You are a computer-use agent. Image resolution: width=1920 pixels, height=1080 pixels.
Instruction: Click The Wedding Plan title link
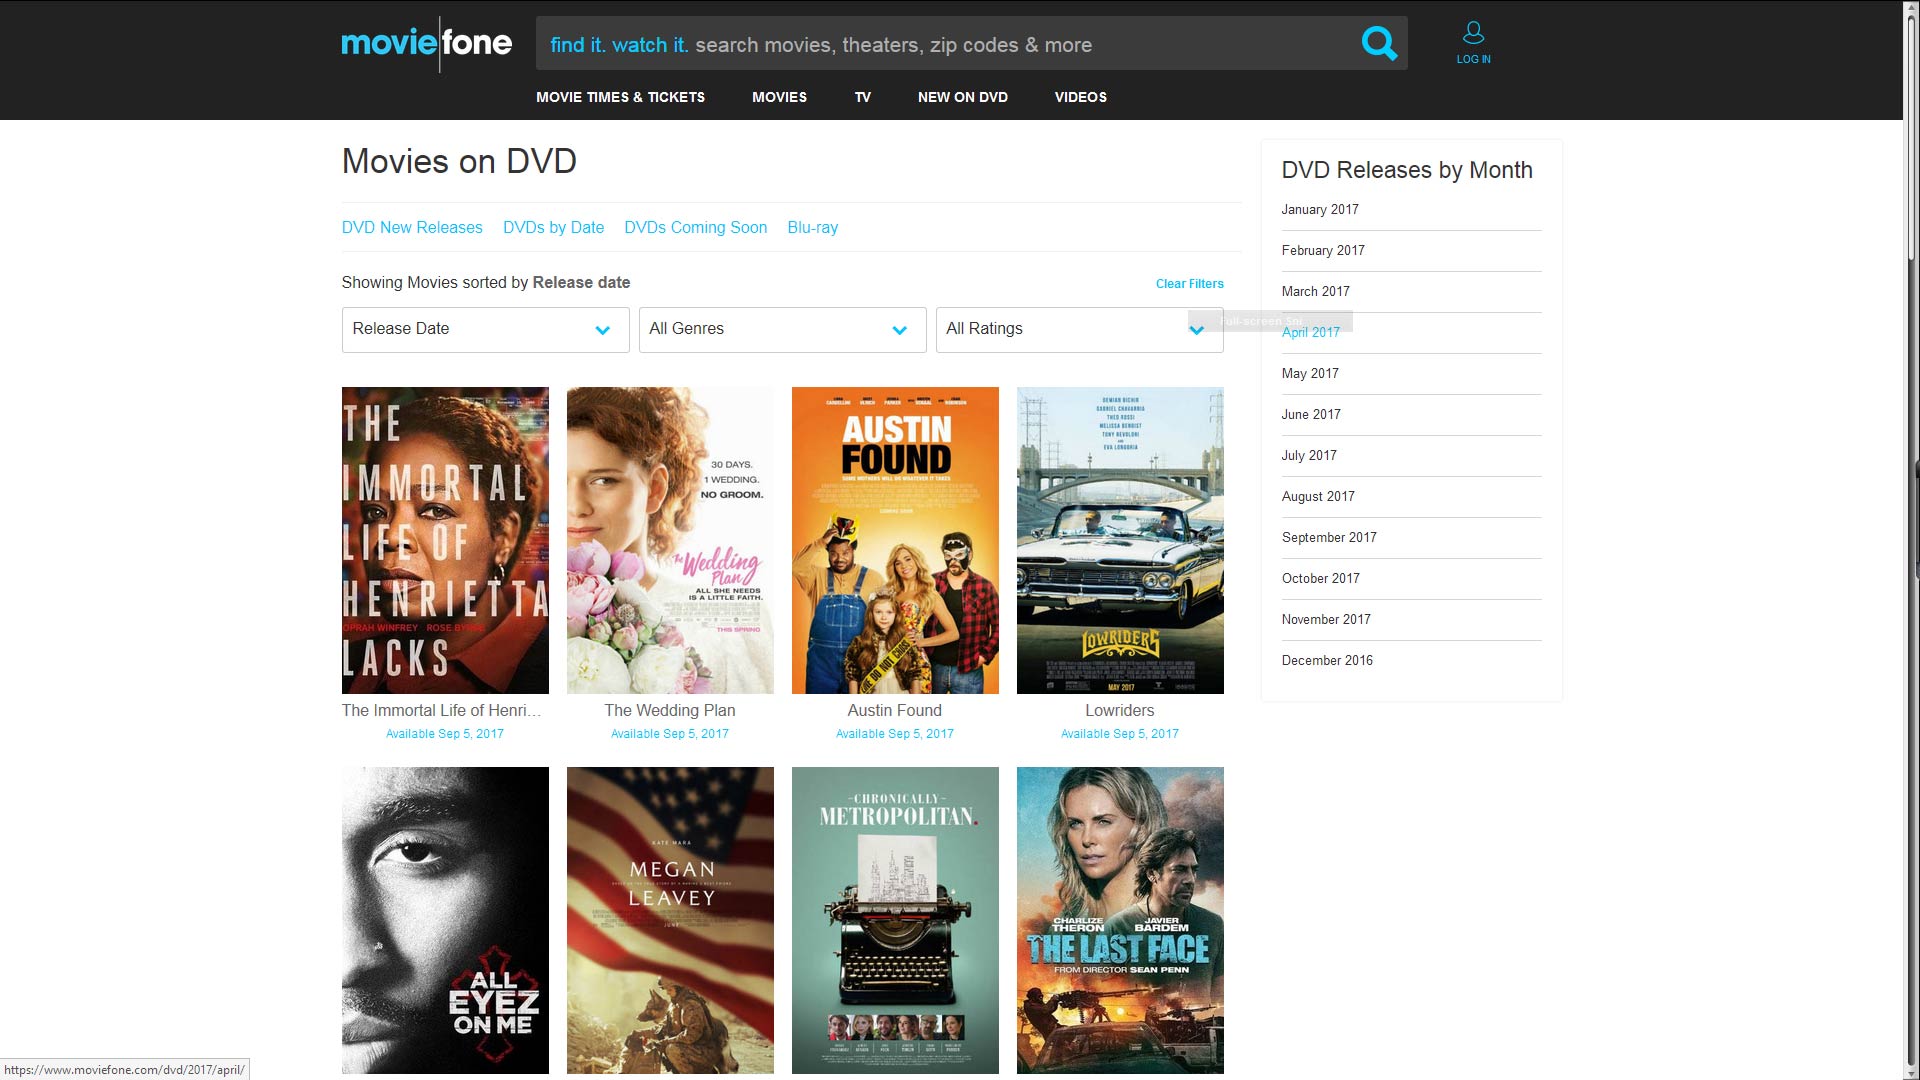tap(670, 710)
